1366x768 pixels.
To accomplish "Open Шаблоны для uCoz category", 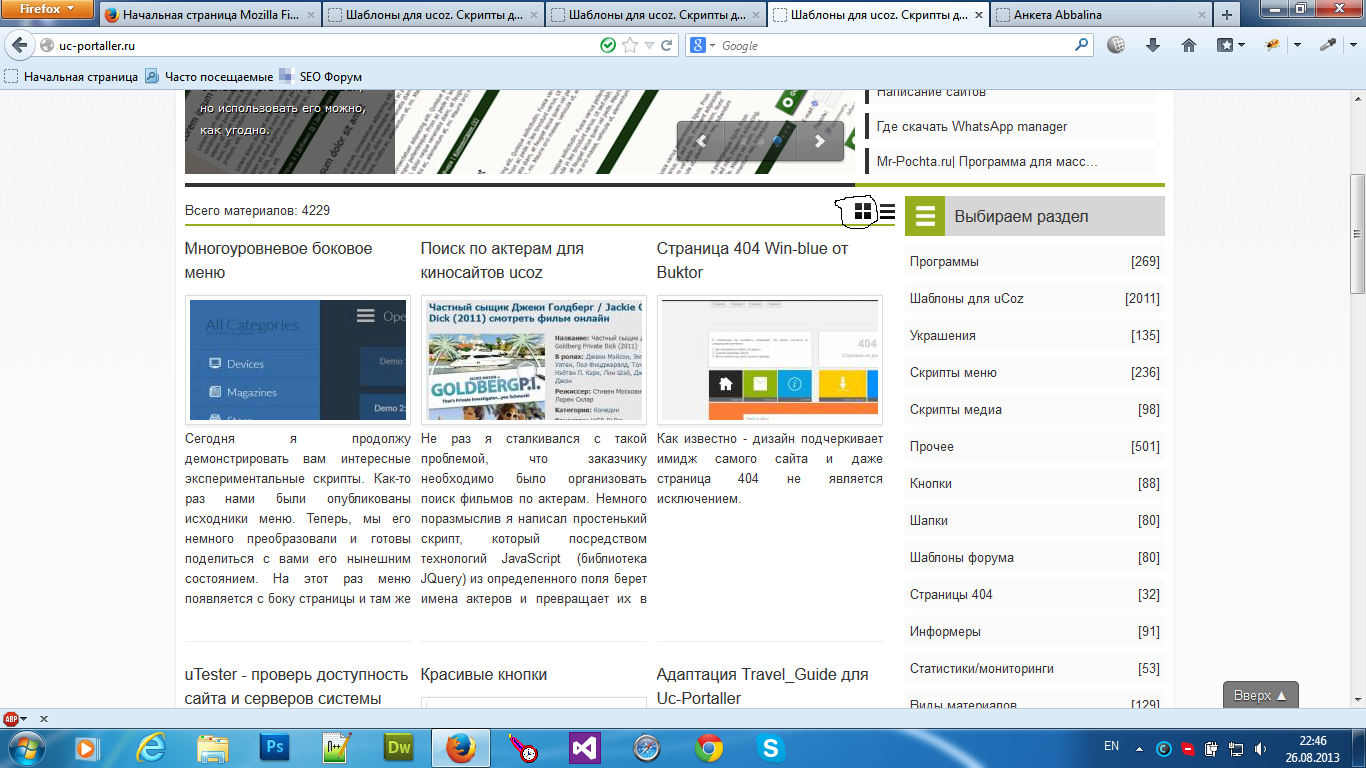I will [x=966, y=298].
